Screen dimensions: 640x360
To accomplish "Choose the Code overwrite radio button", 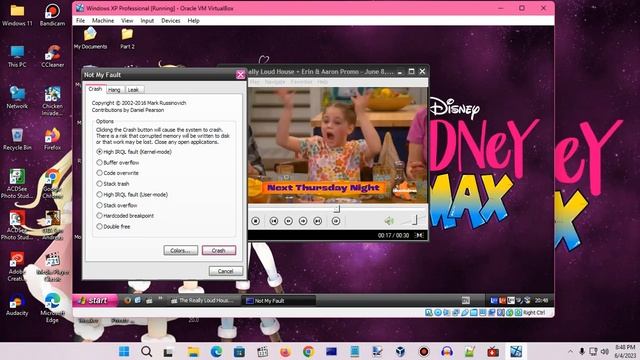I will (118, 173).
